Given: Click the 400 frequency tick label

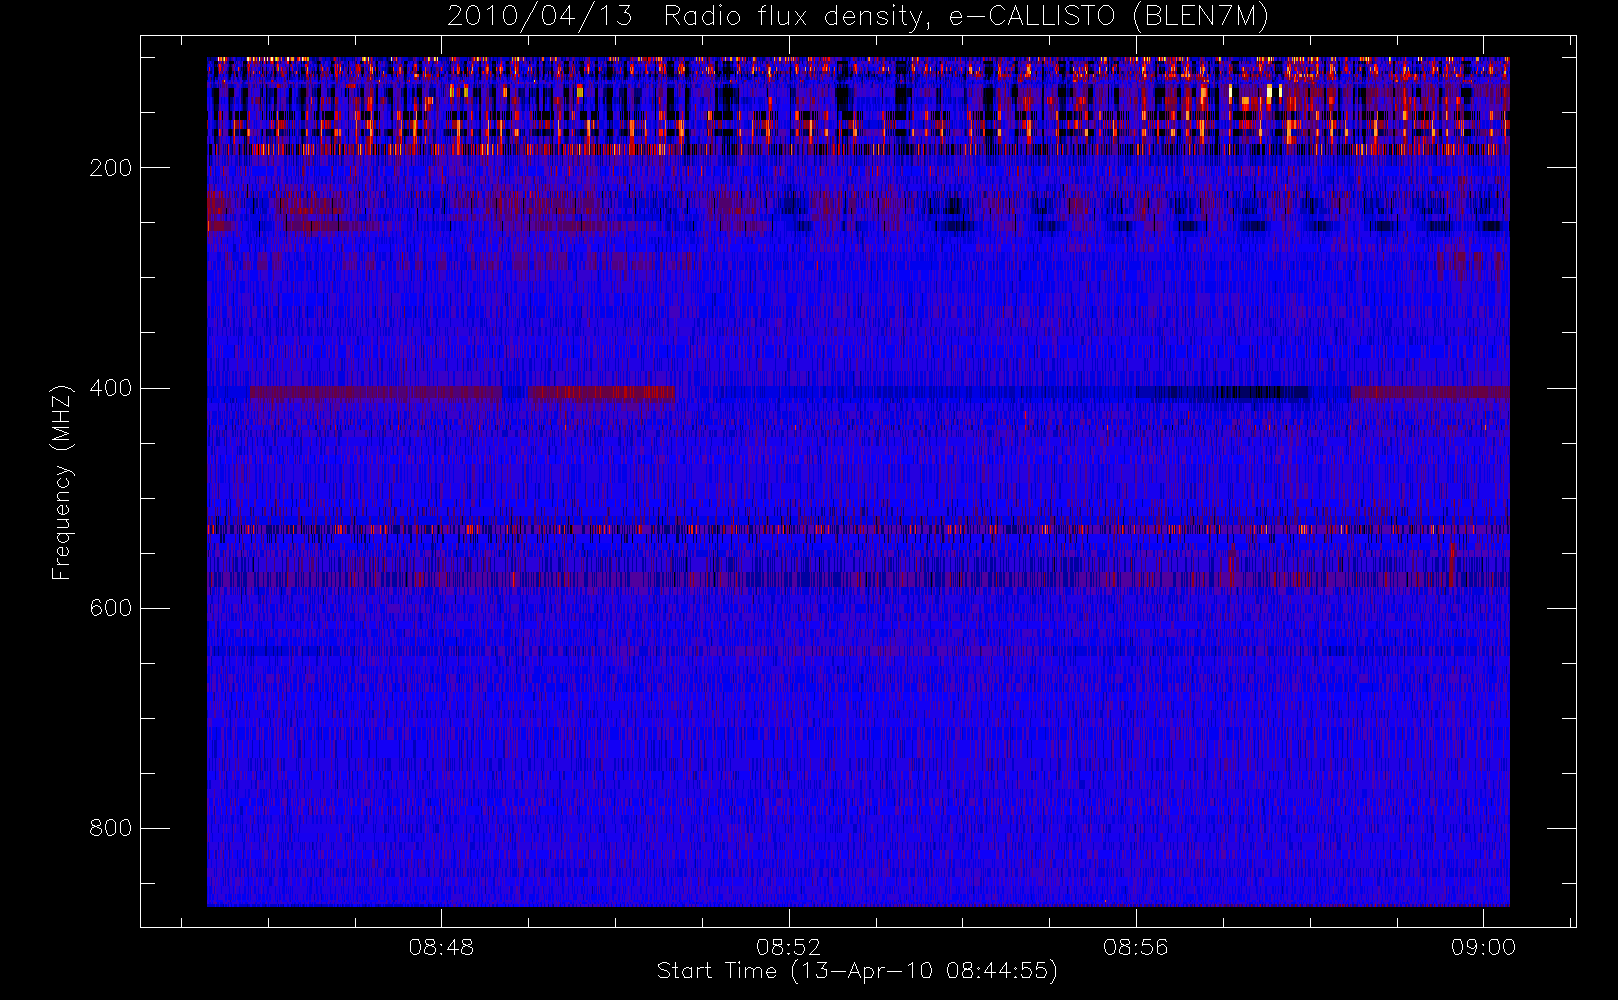Looking at the screenshot, I should pyautogui.click(x=110, y=388).
